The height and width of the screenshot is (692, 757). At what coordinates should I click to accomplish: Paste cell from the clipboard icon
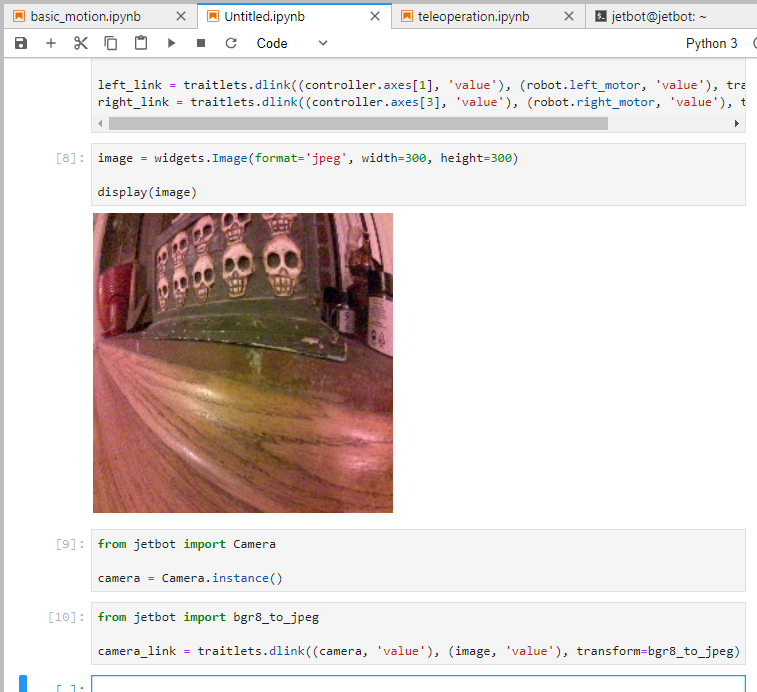[x=141, y=43]
